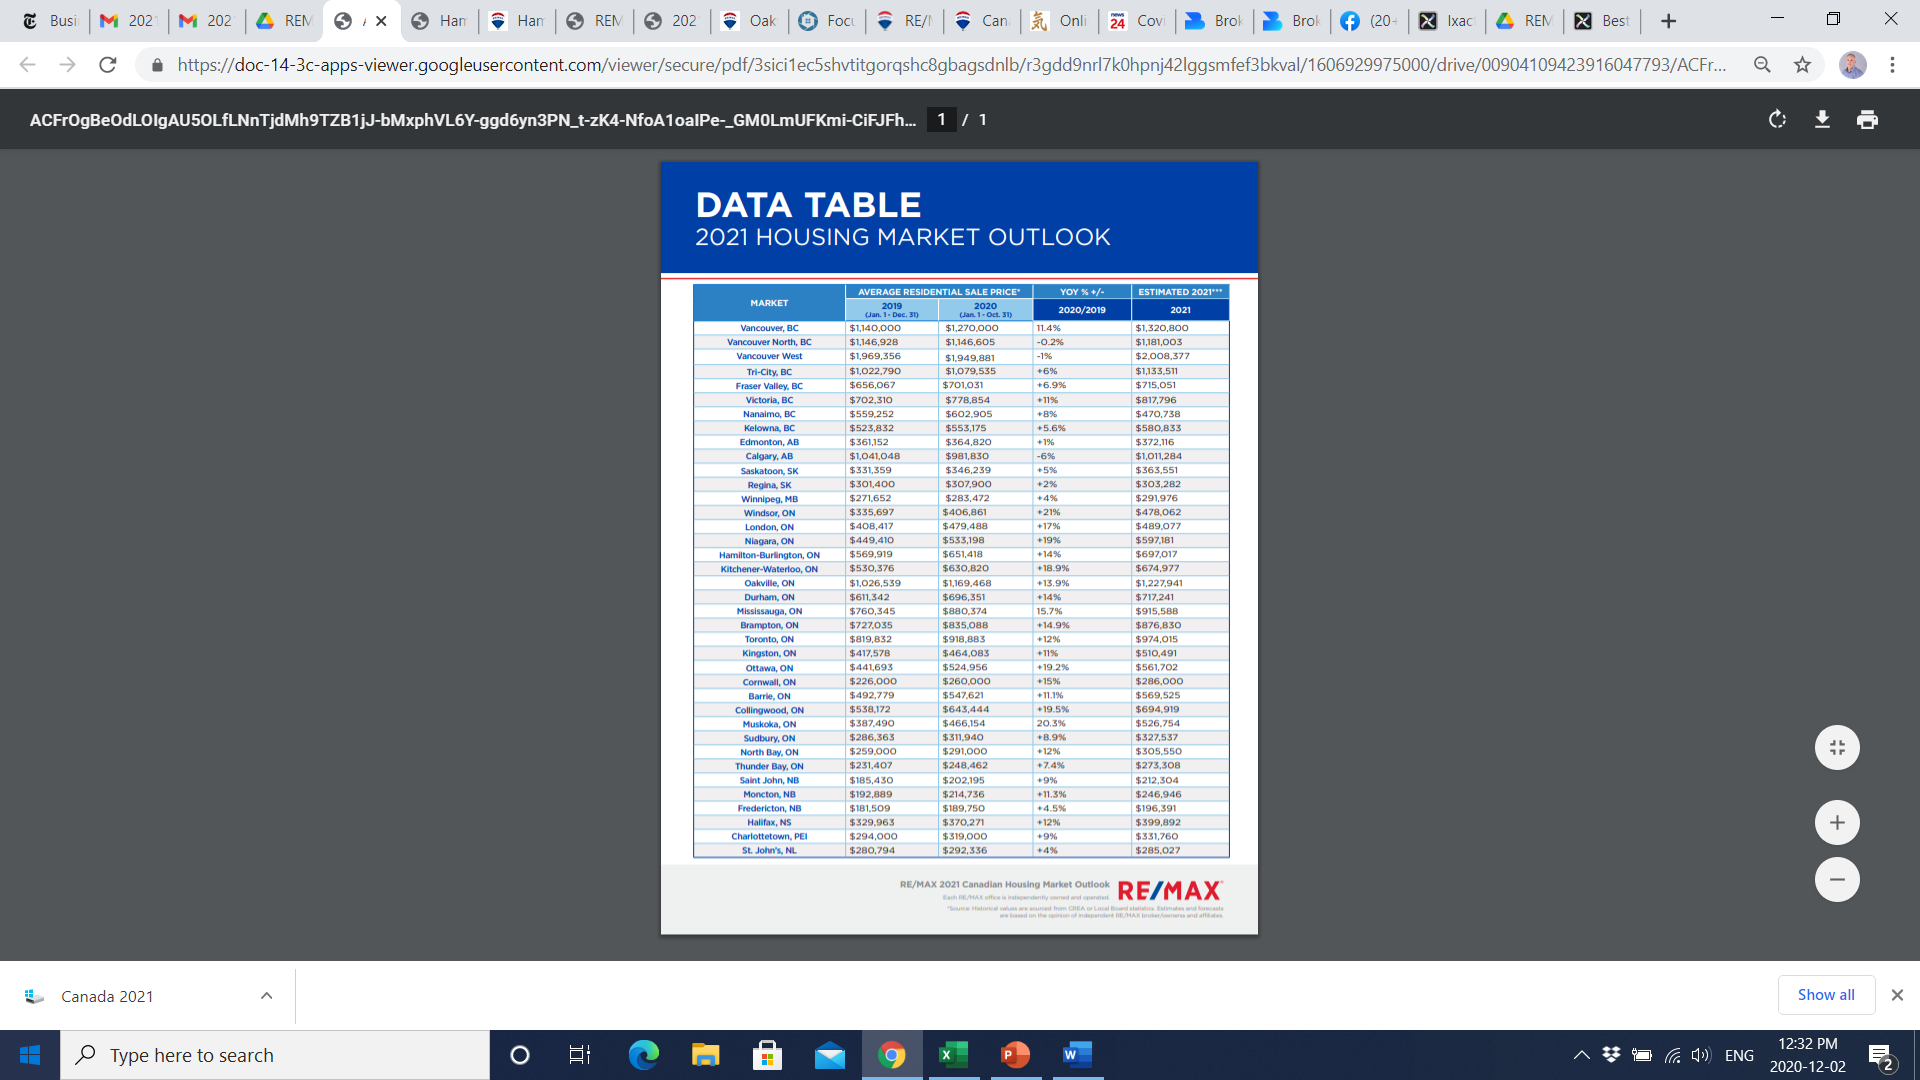Print the PDF document

click(1867, 120)
